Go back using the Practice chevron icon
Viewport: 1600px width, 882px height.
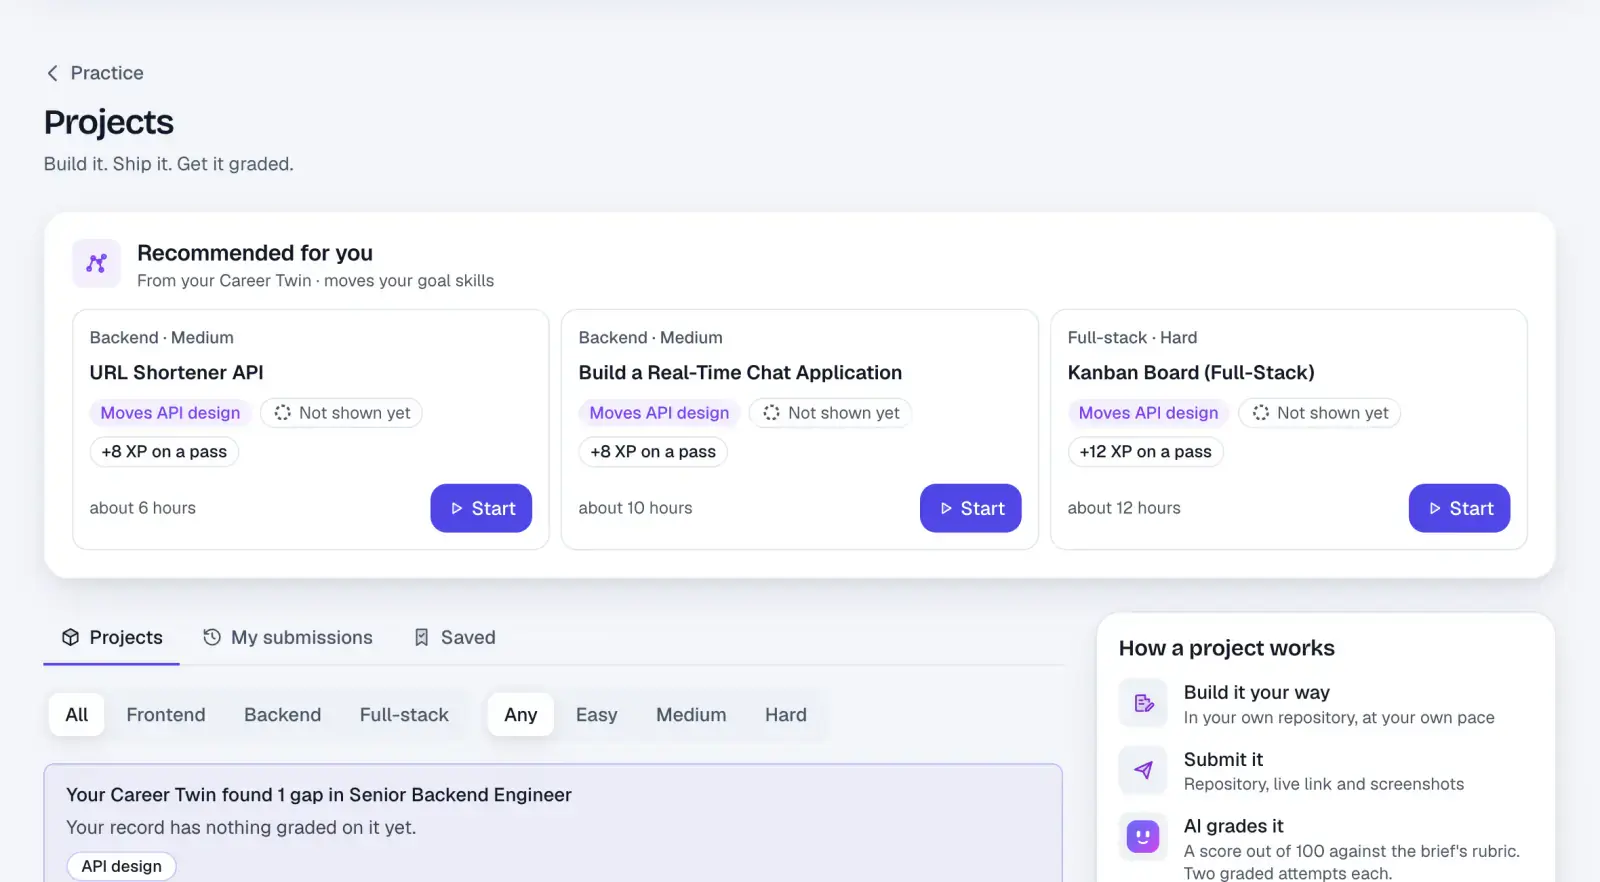coord(53,73)
